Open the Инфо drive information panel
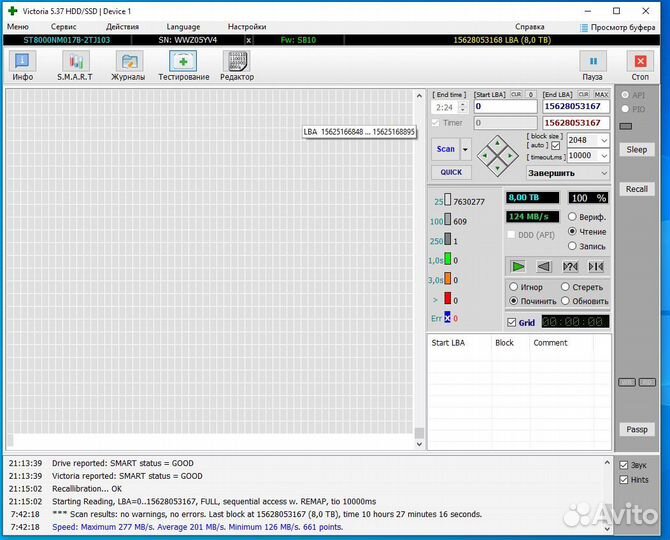This screenshot has width=670, height=540. 22,65
